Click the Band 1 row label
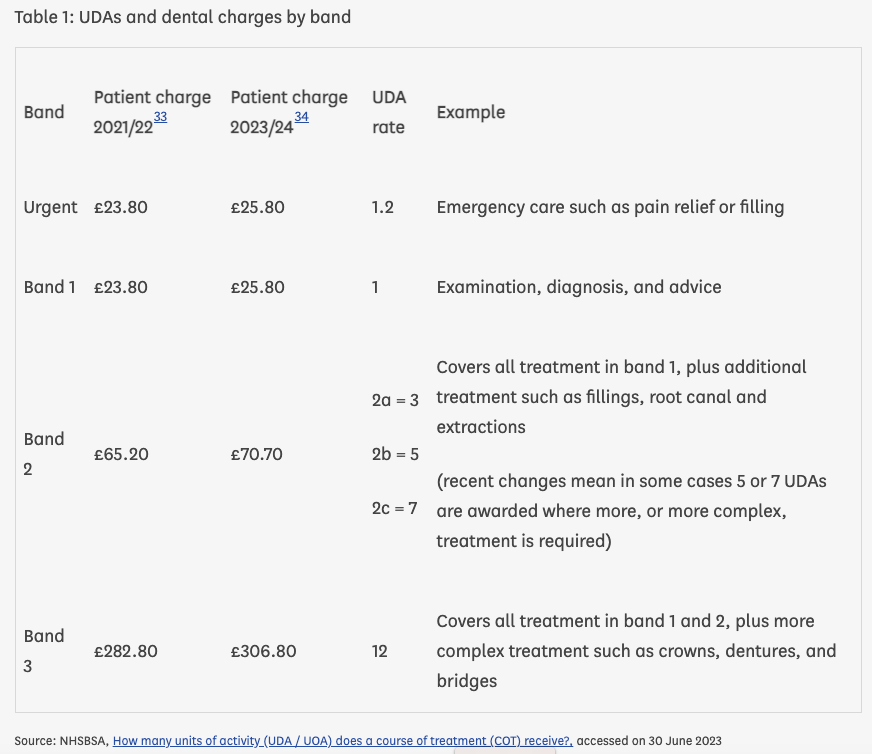Image resolution: width=872 pixels, height=754 pixels. pyautogui.click(x=50, y=287)
